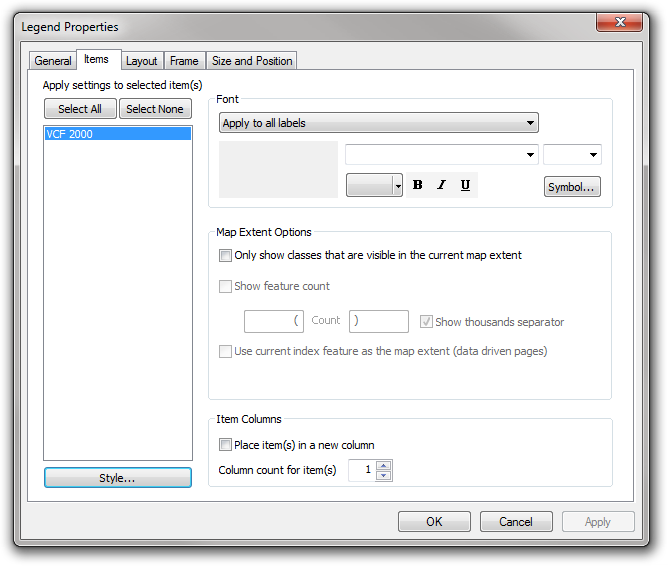Screen dimensions: 668x566
Task: Enable only show classes in current extent
Action: [225, 255]
